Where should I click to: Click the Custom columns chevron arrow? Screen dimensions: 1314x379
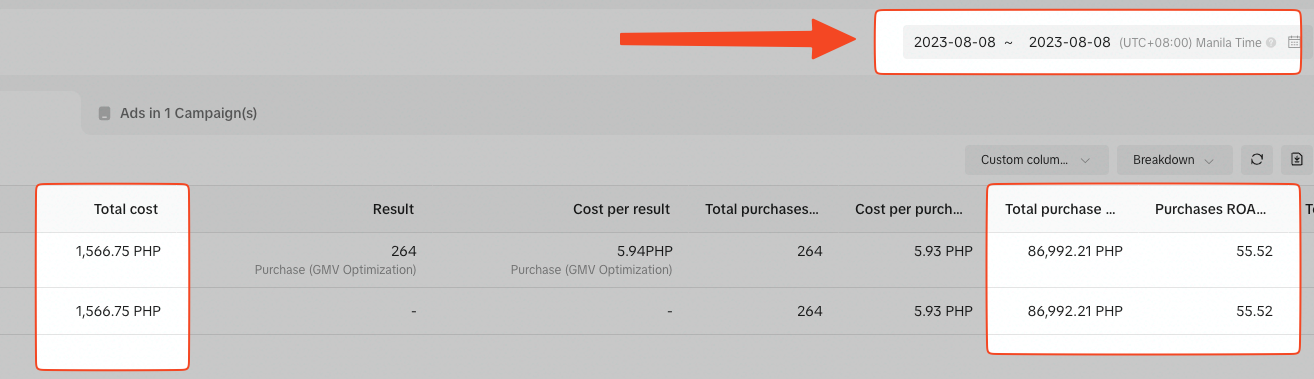point(1088,160)
